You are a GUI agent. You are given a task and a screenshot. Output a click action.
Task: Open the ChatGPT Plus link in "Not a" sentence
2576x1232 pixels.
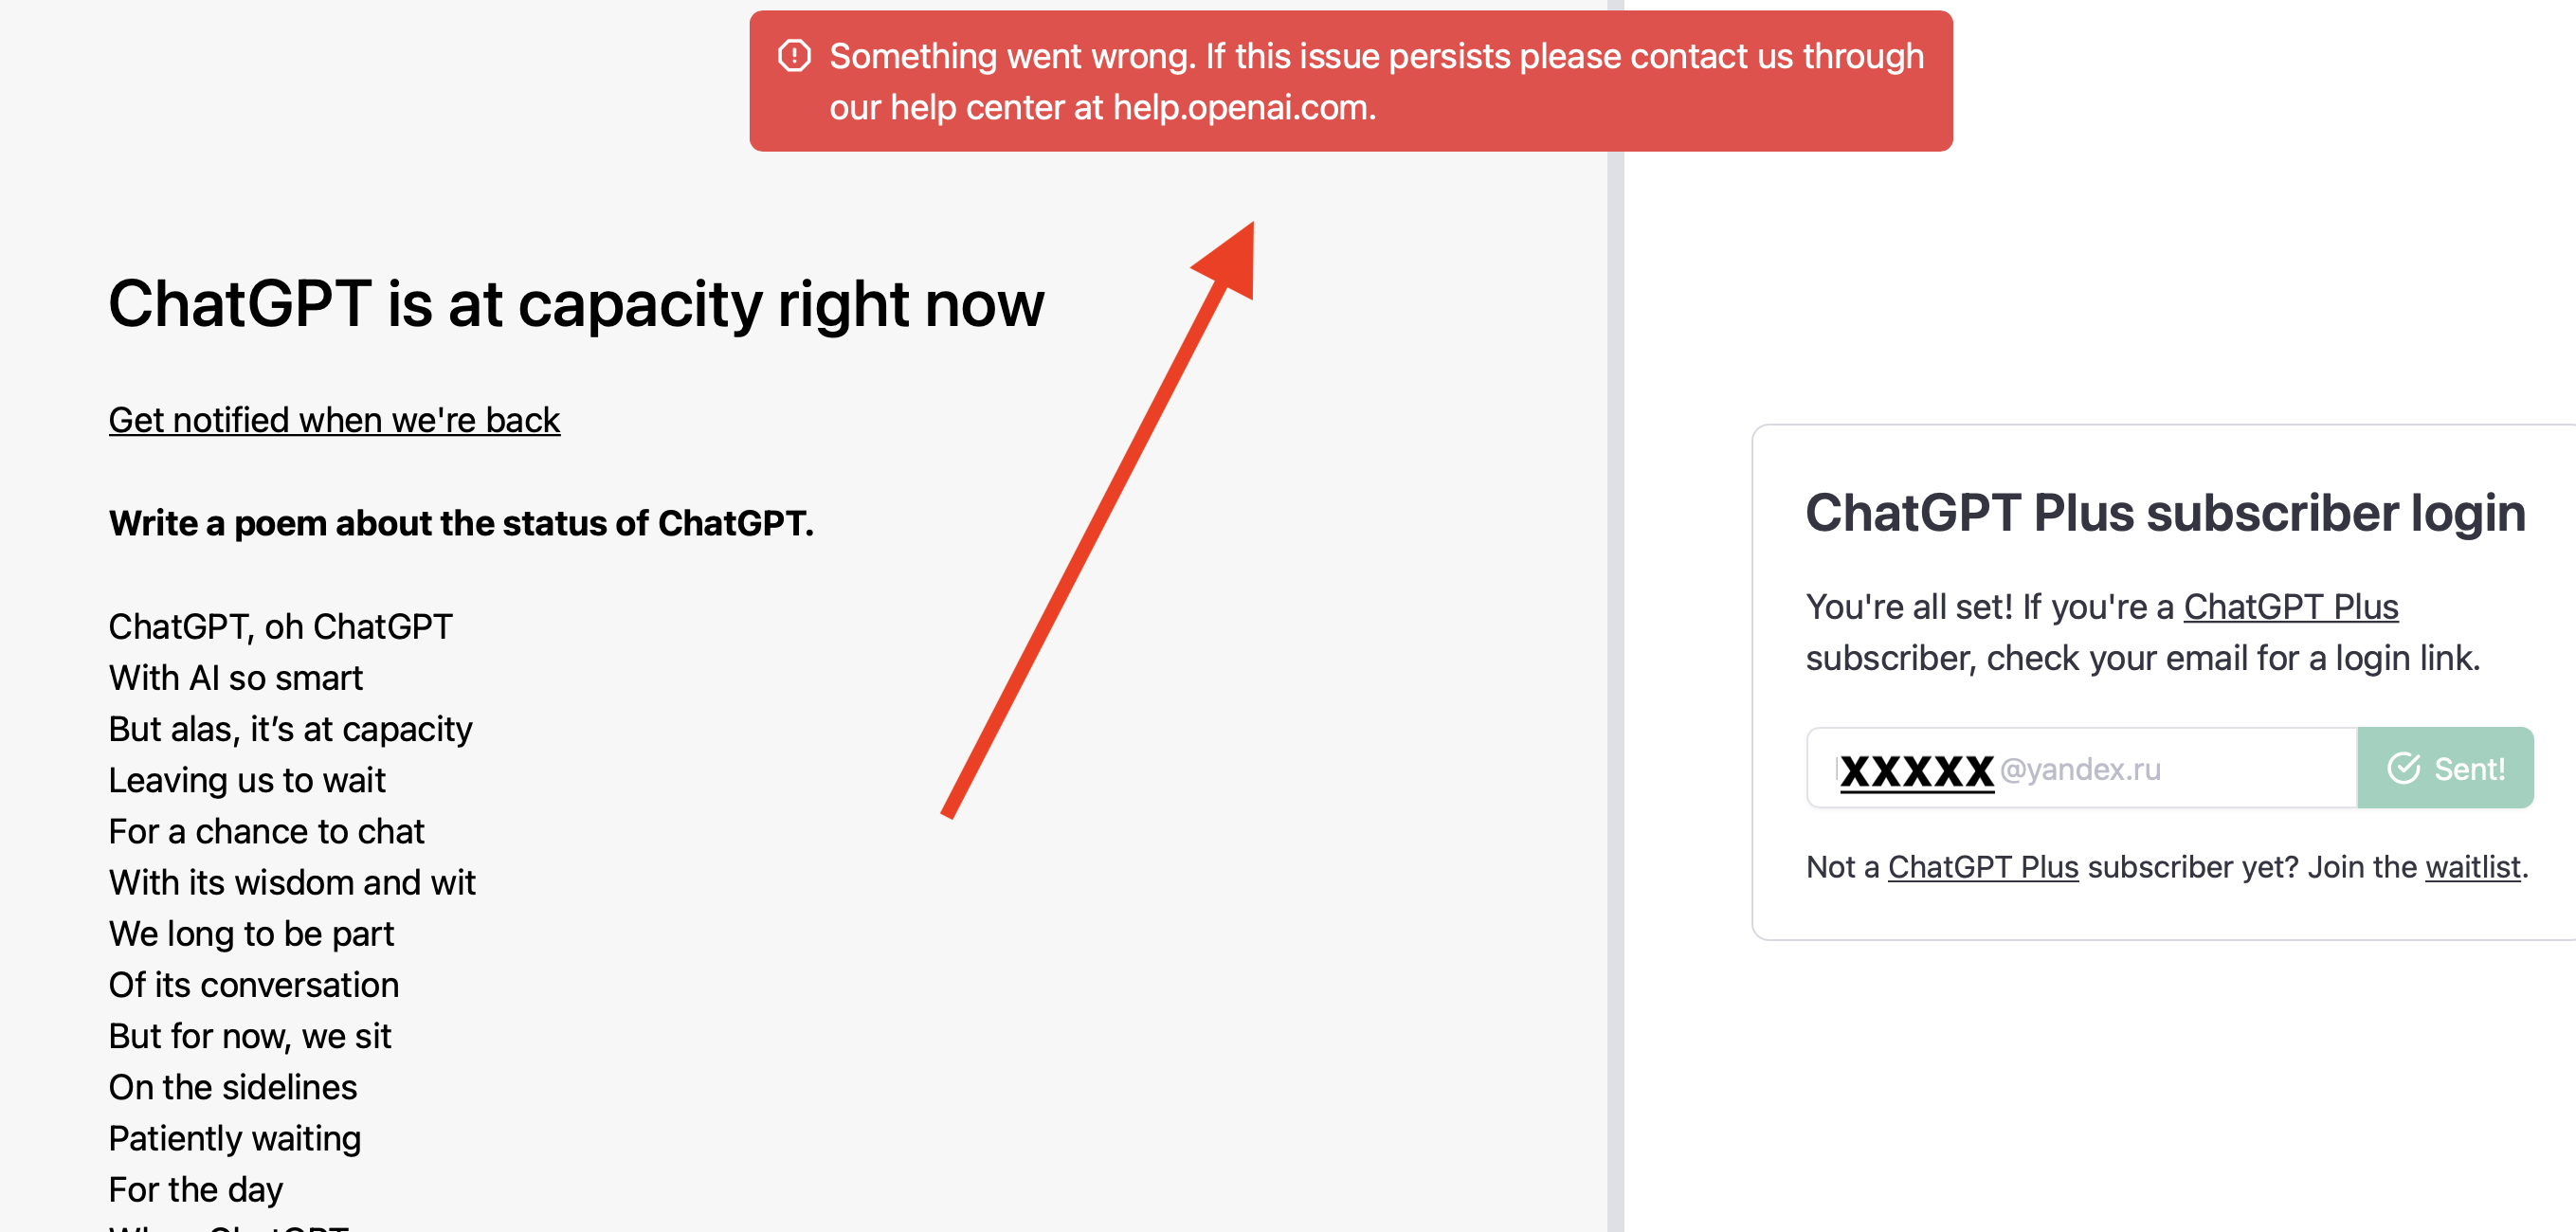tap(1982, 866)
